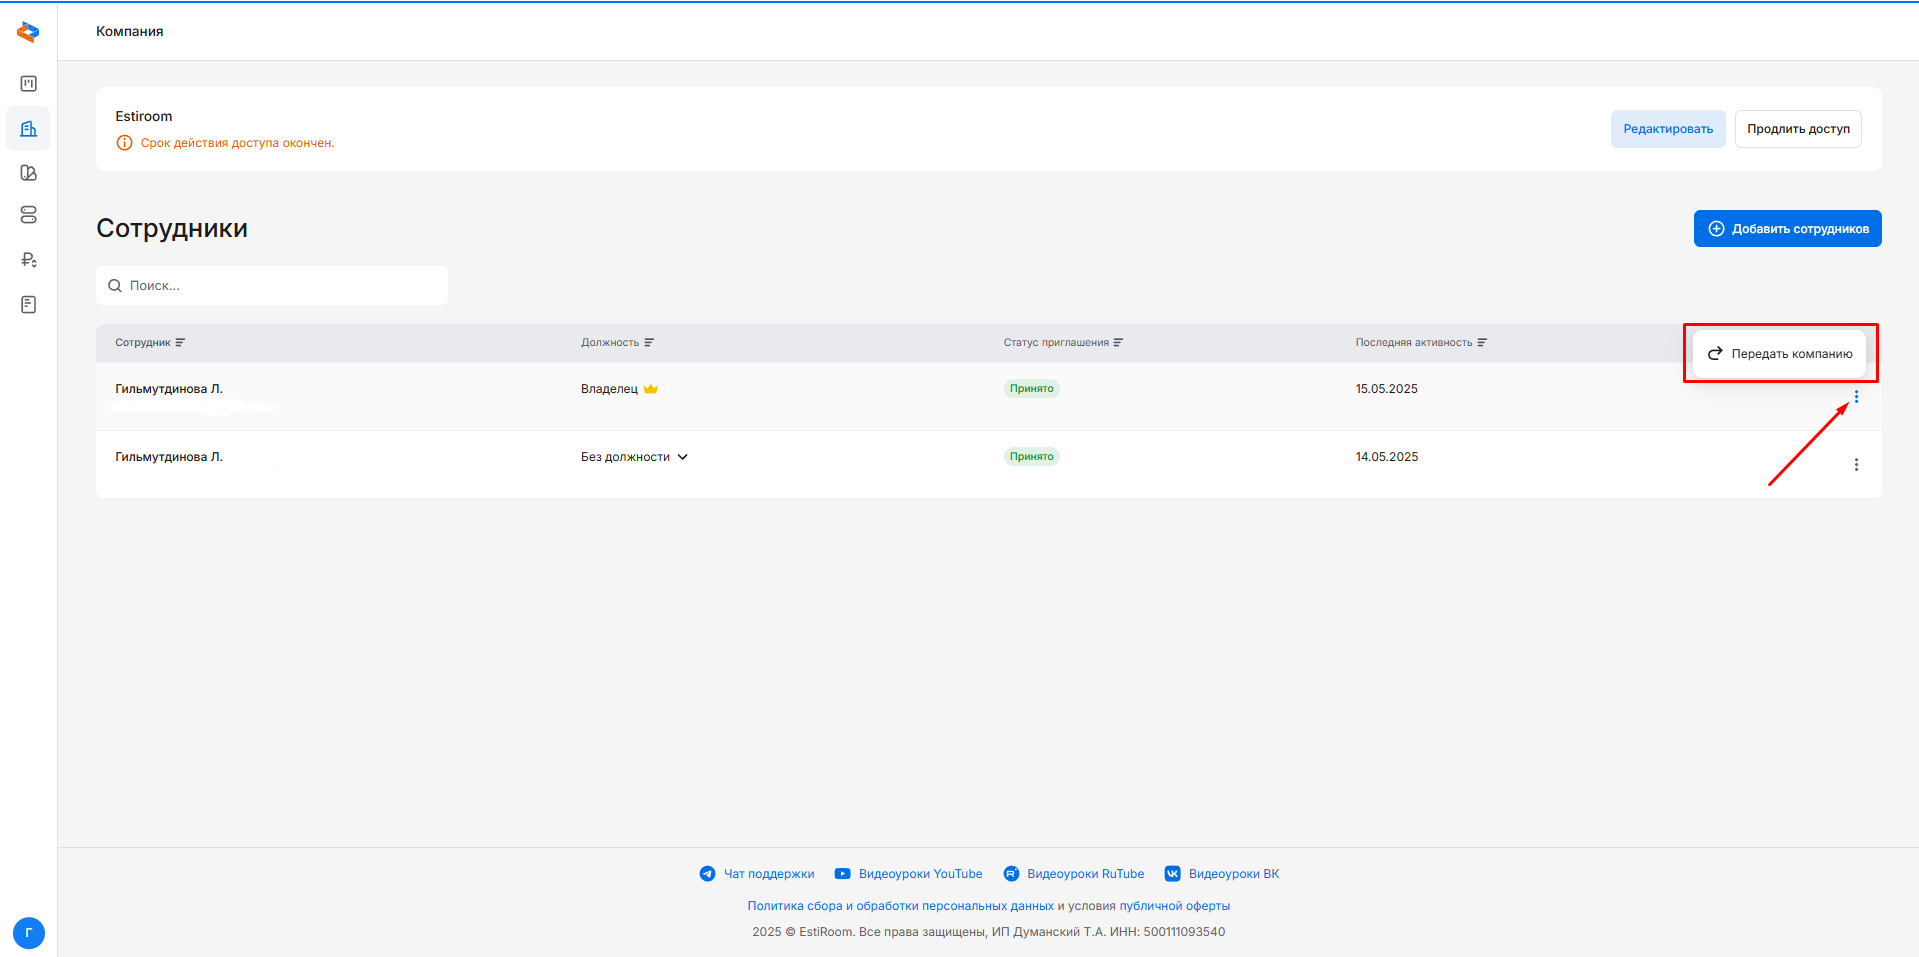
Task: Open three-dot menu for the owner row
Action: 1856,397
